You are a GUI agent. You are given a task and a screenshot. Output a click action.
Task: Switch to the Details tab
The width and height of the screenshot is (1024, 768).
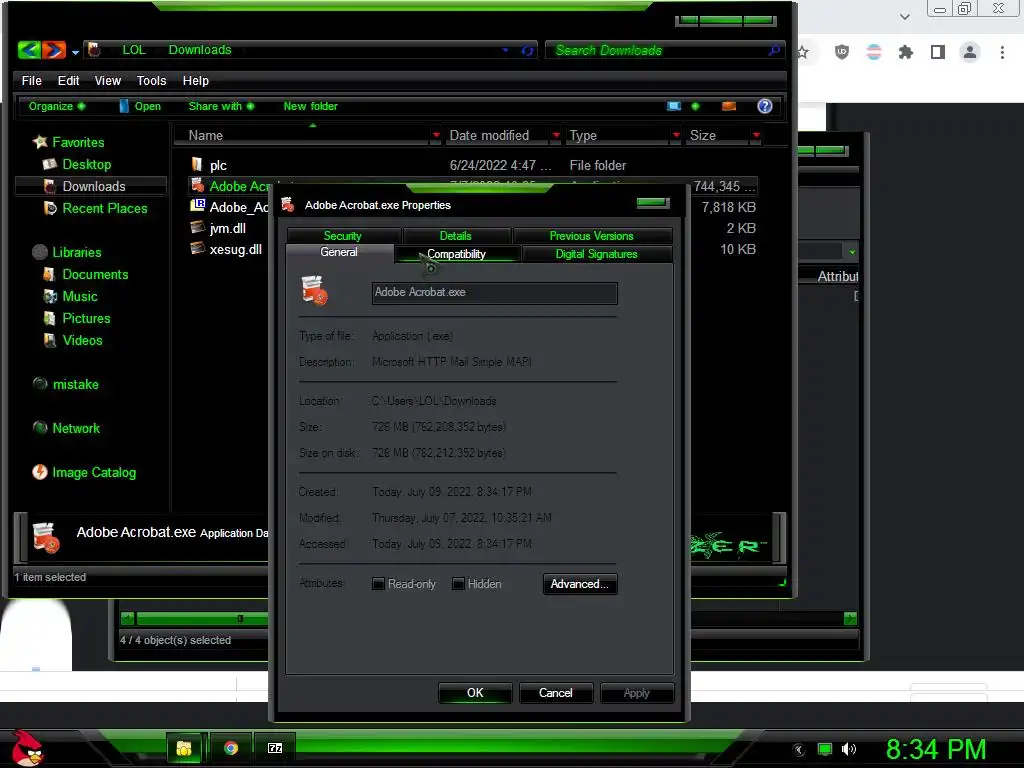456,236
